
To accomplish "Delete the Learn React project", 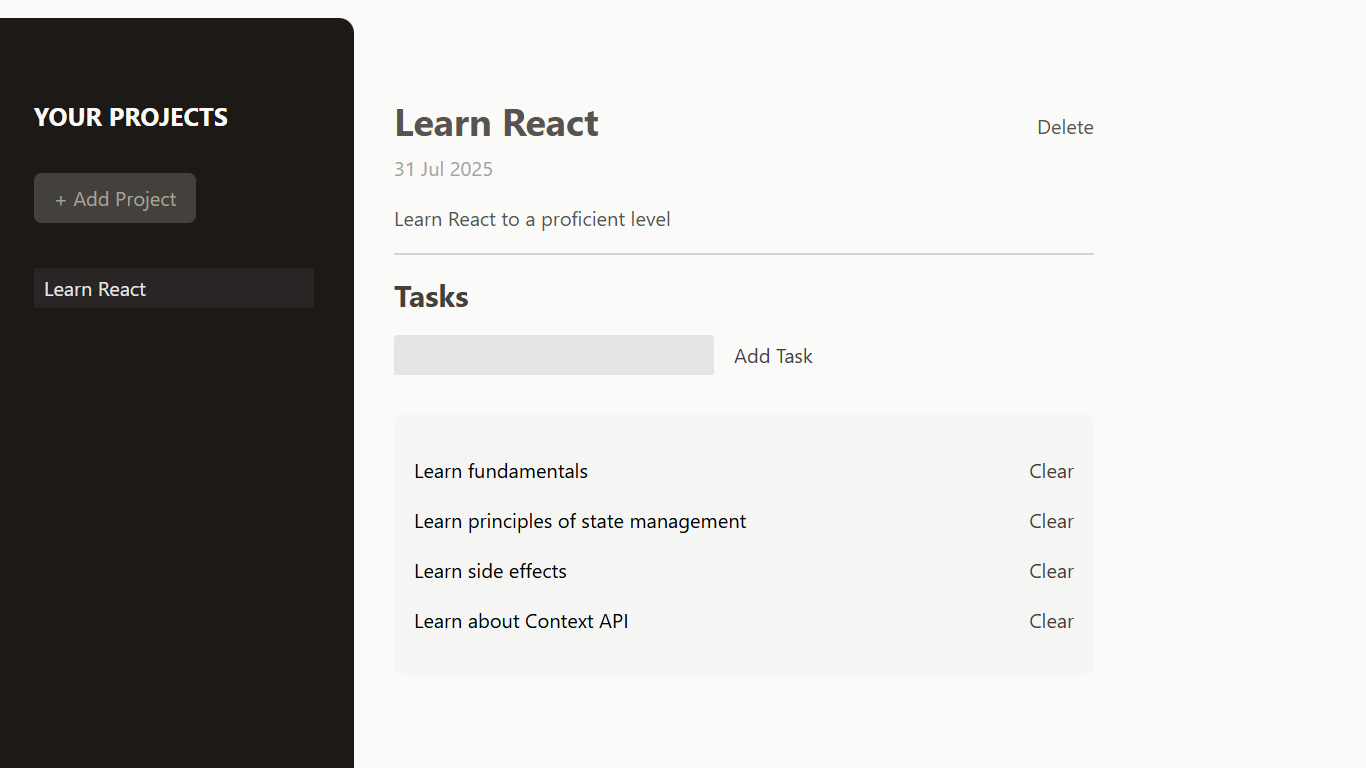I will (x=1064, y=127).
